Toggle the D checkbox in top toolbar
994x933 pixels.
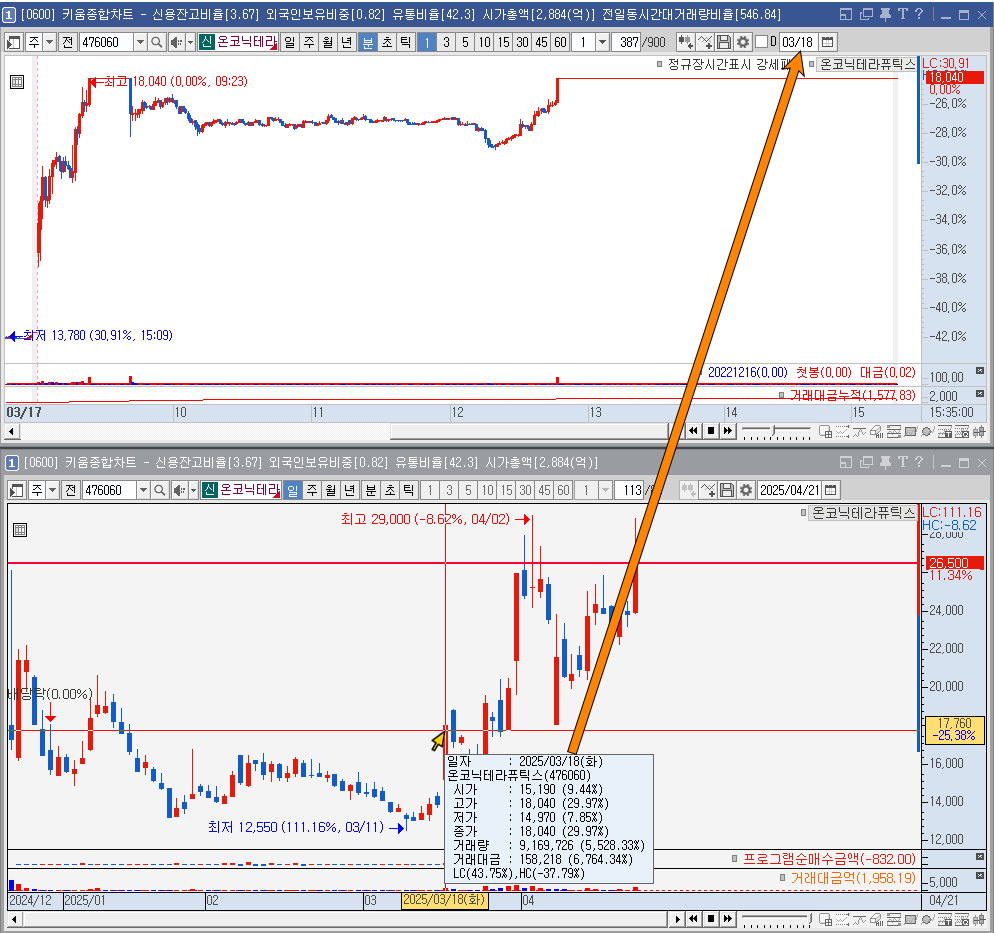click(x=761, y=42)
